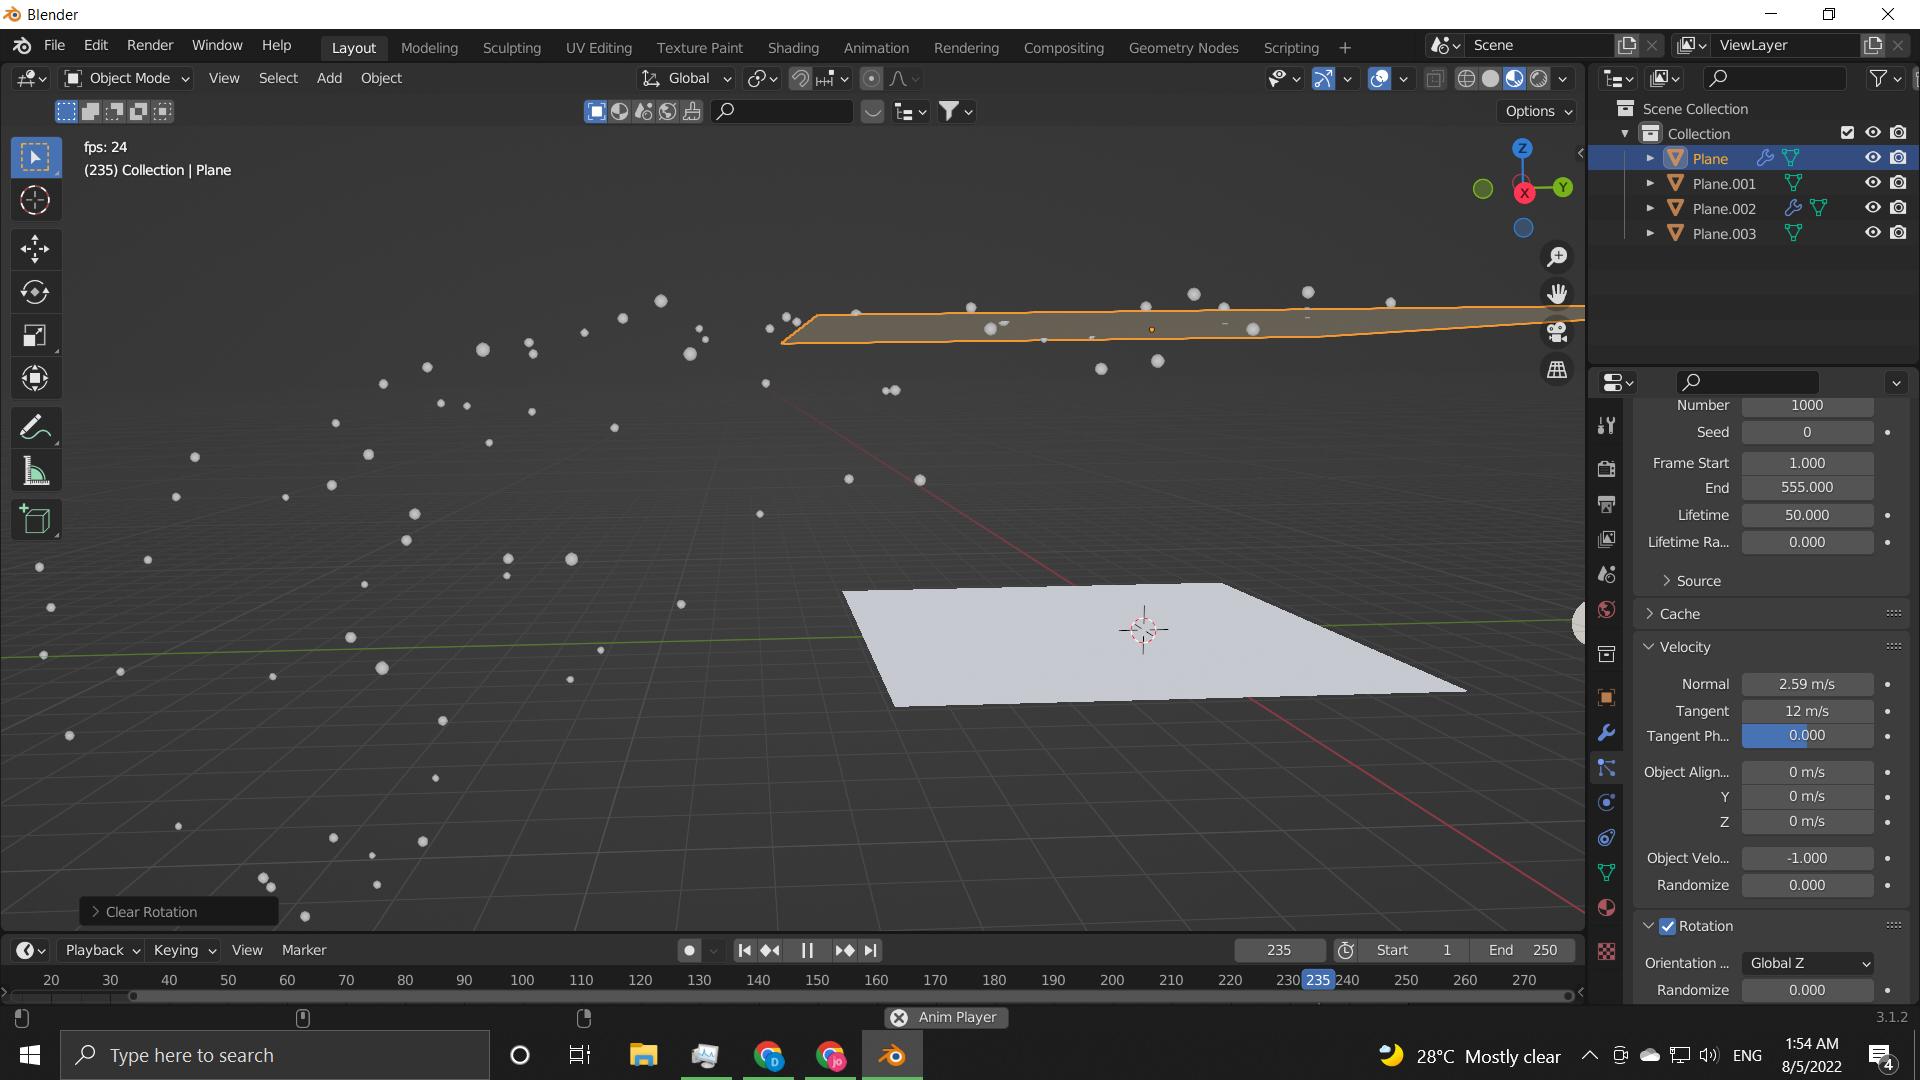Image resolution: width=1920 pixels, height=1080 pixels.
Task: Hide Plane.003 in viewport
Action: pyautogui.click(x=1873, y=233)
